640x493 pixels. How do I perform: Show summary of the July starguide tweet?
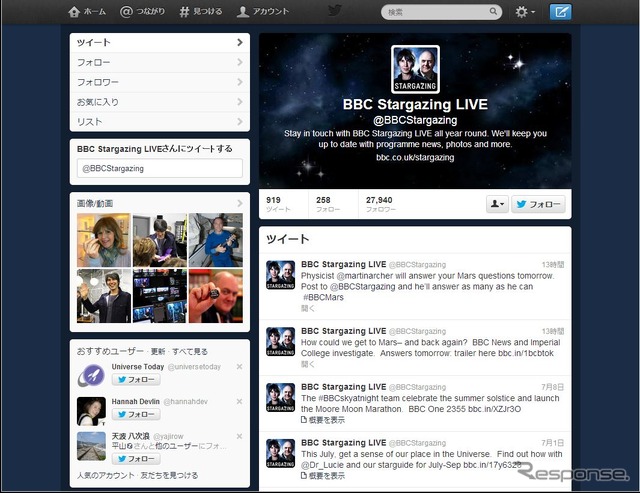click(323, 476)
